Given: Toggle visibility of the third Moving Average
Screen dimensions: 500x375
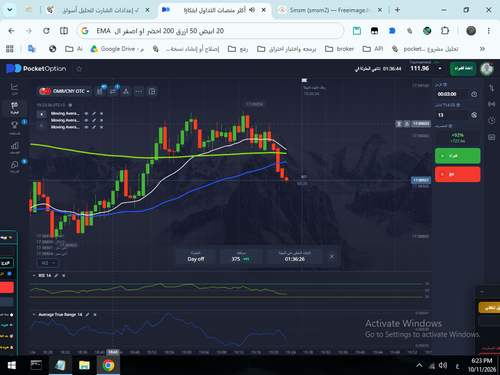Looking at the screenshot, I should [x=86, y=127].
